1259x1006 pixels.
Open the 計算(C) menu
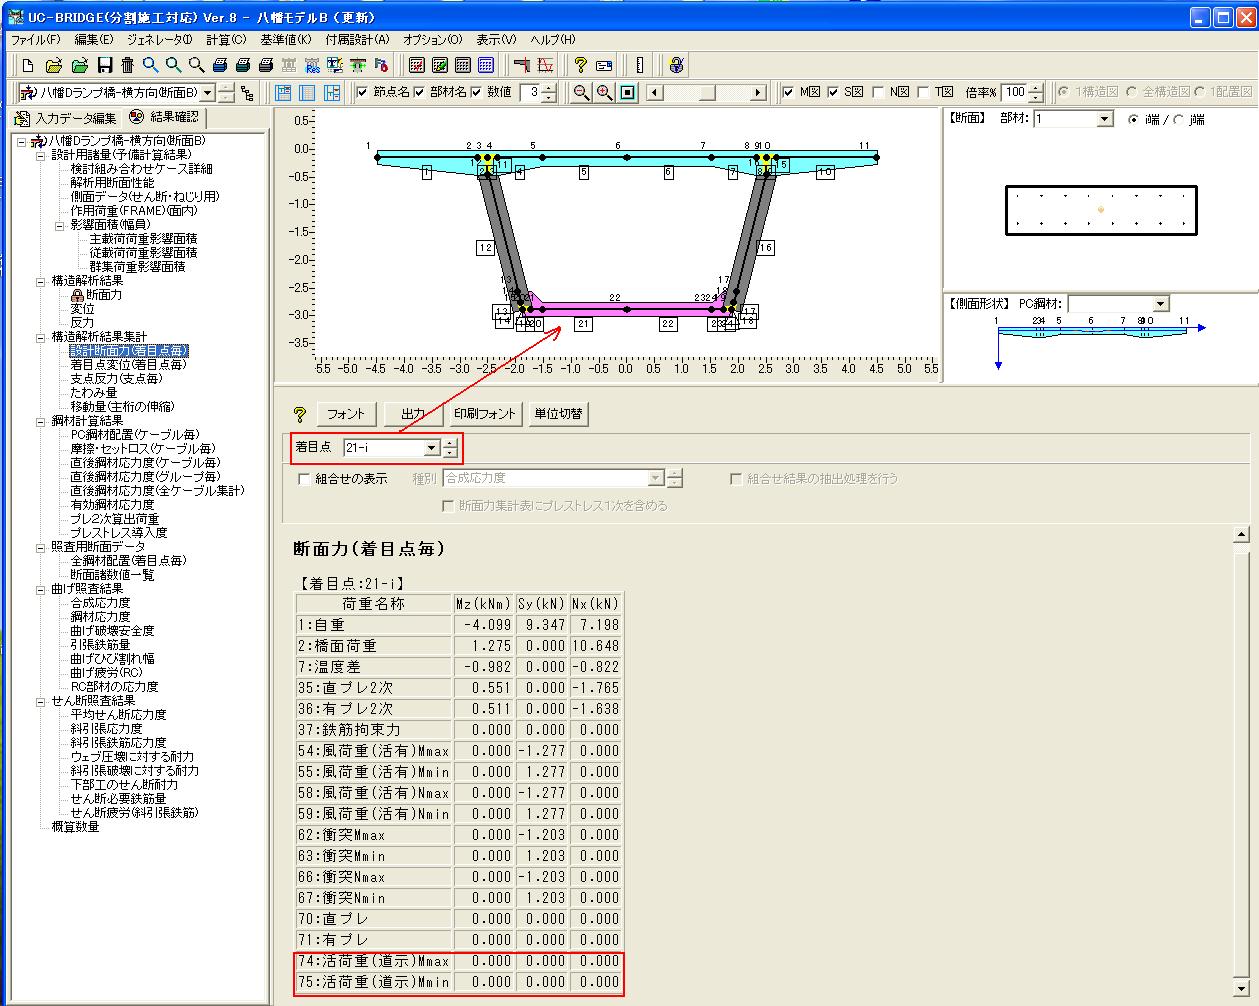coord(226,40)
